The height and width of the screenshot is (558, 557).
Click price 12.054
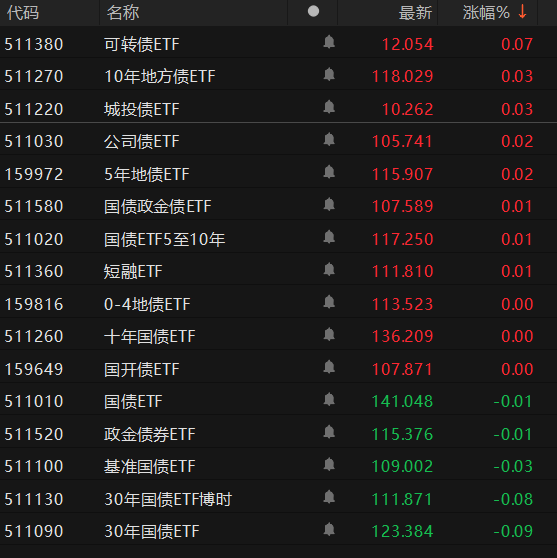click(408, 44)
